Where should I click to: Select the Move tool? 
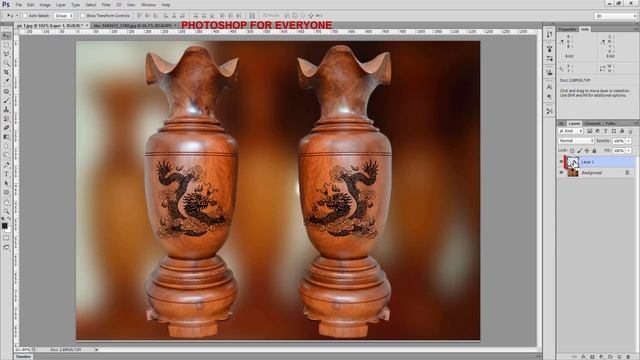[6, 36]
